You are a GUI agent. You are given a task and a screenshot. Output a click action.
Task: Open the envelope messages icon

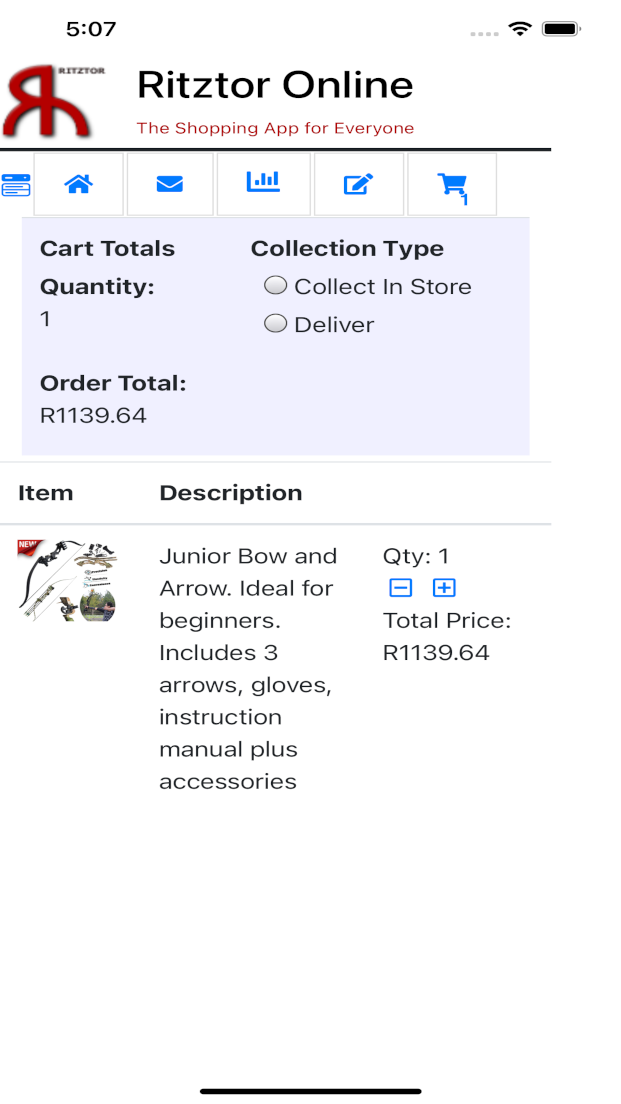pos(169,184)
